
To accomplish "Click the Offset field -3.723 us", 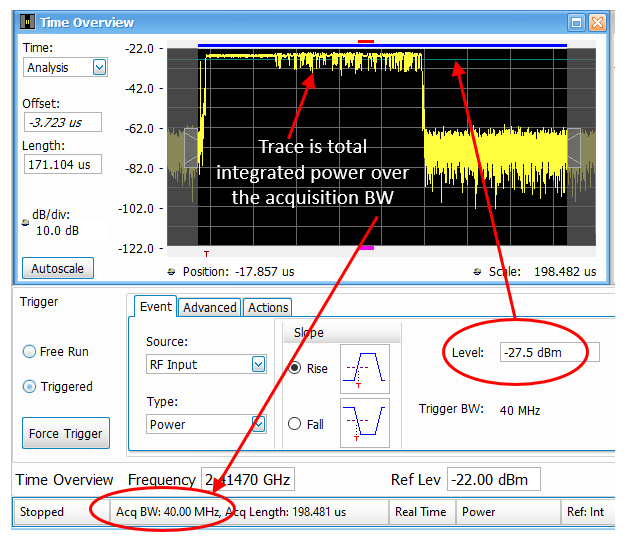I will click(63, 122).
